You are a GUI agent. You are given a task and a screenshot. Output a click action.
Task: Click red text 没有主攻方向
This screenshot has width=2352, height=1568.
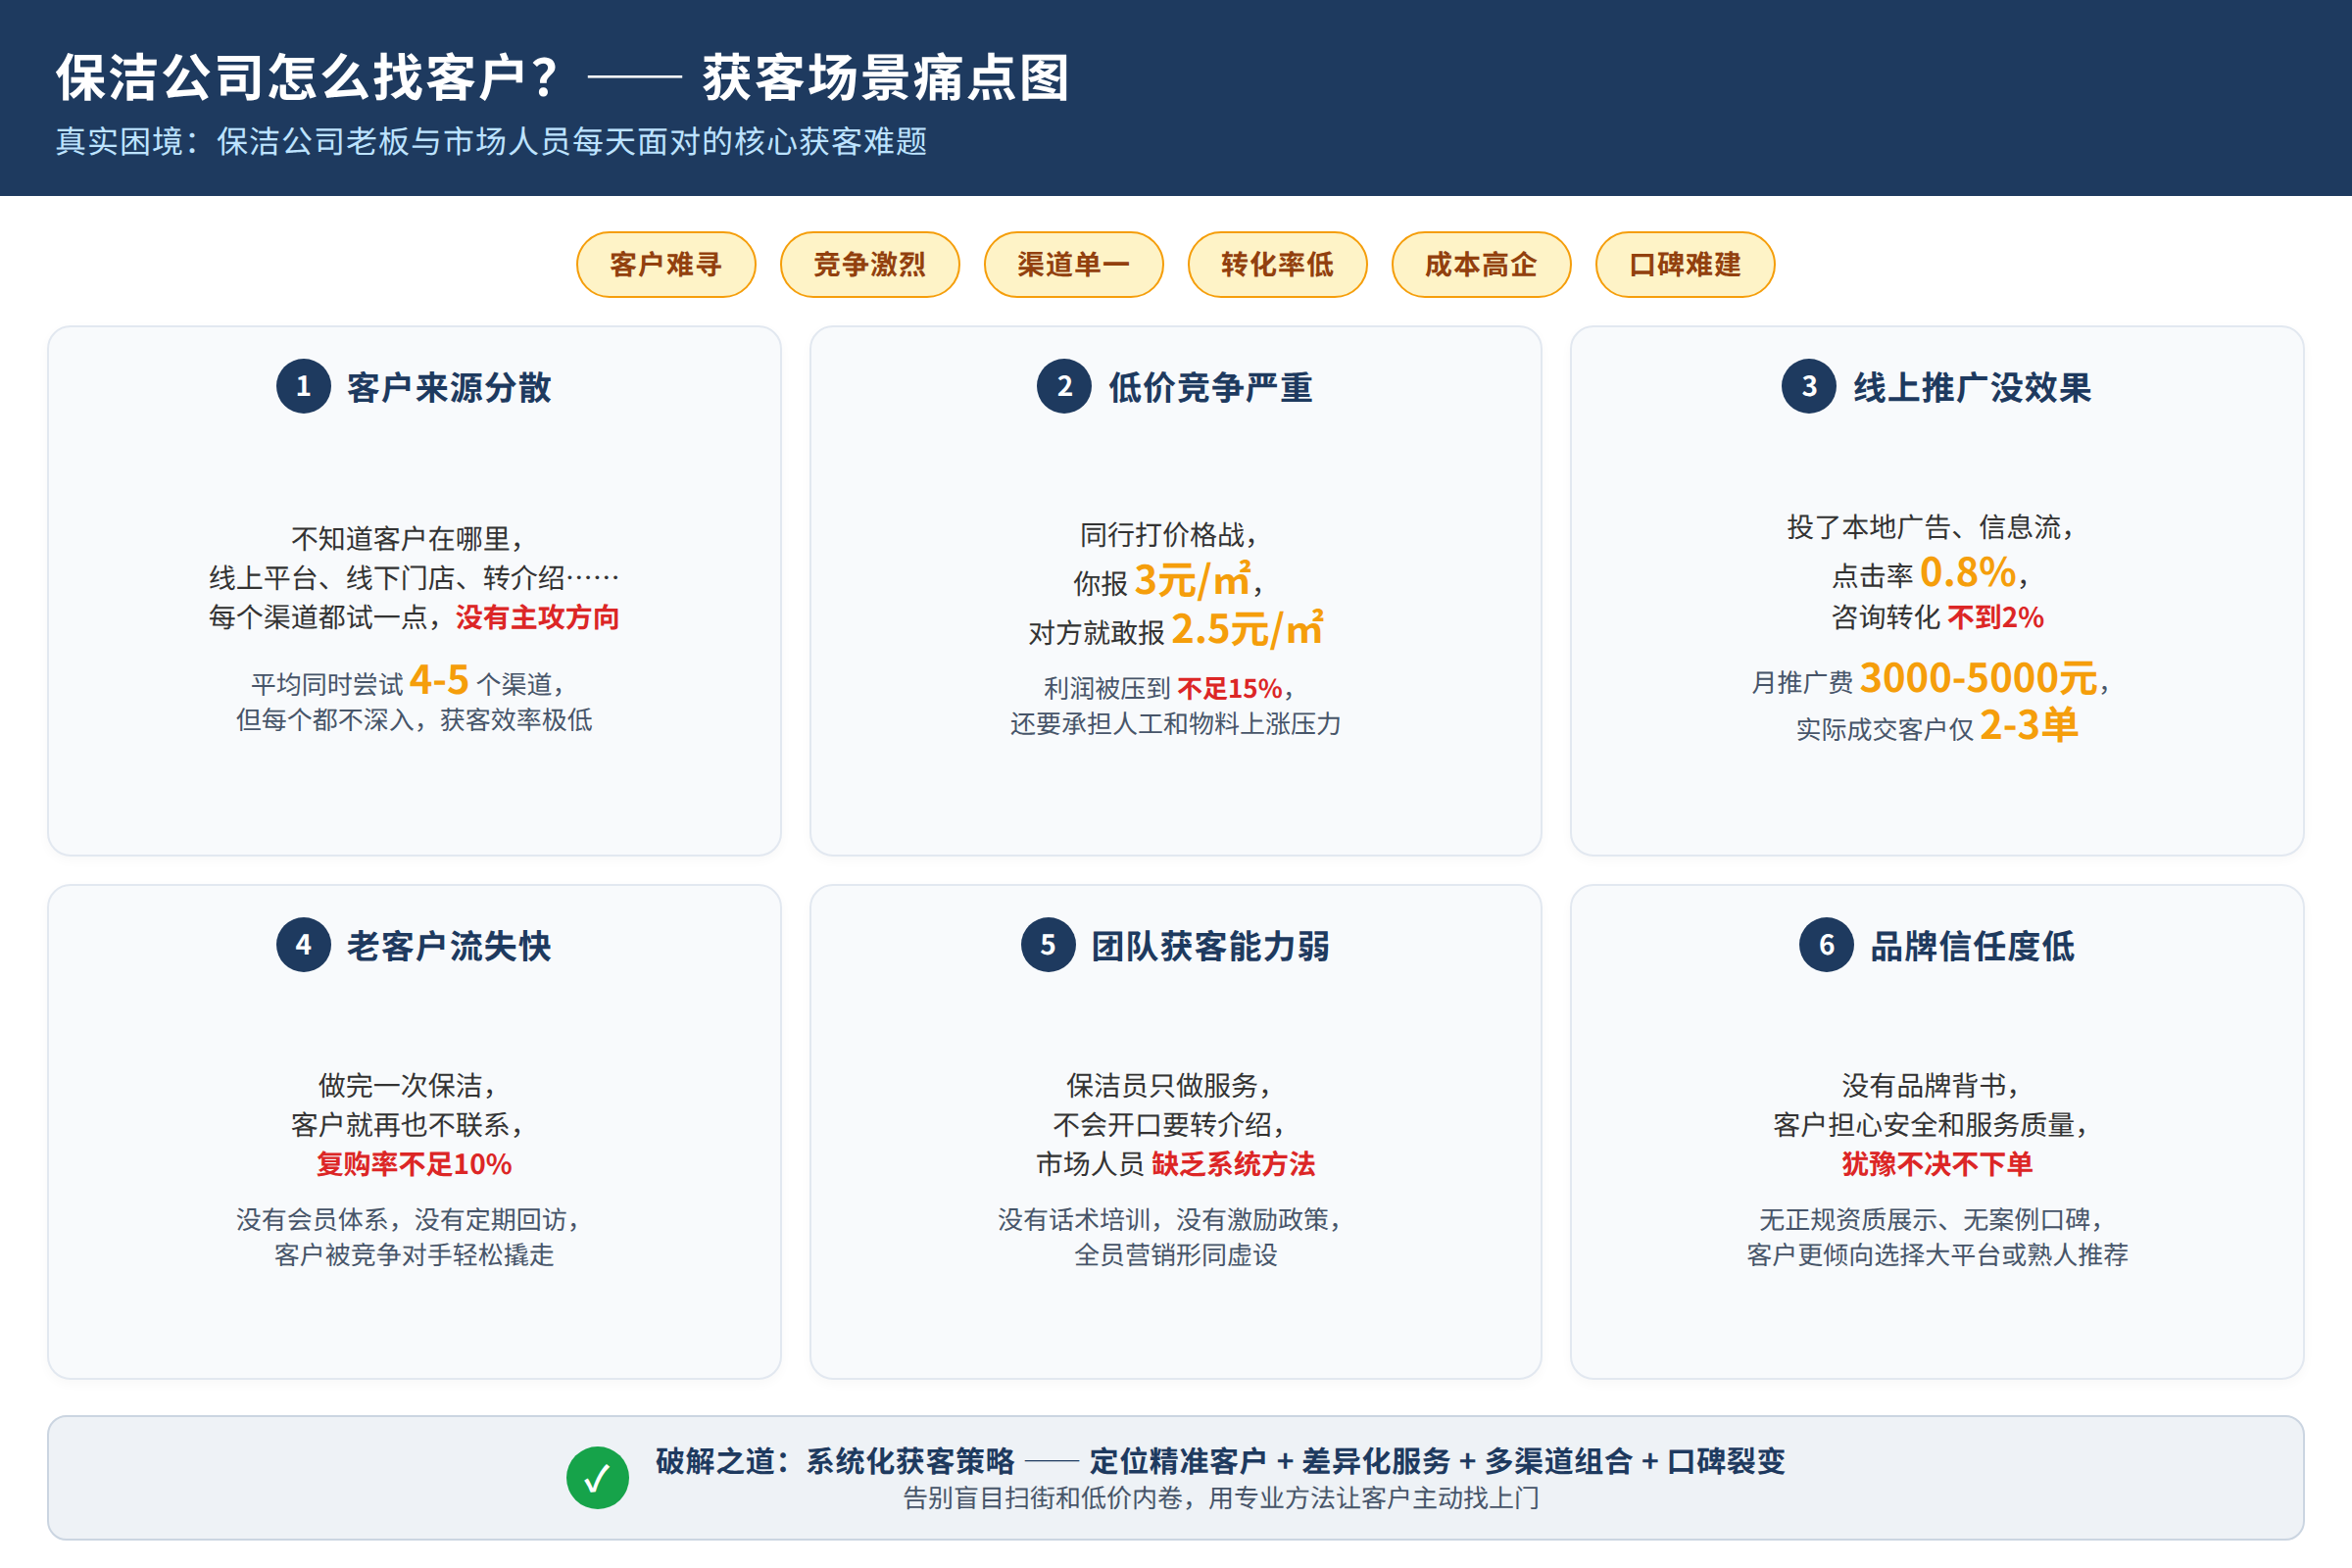click(x=538, y=617)
